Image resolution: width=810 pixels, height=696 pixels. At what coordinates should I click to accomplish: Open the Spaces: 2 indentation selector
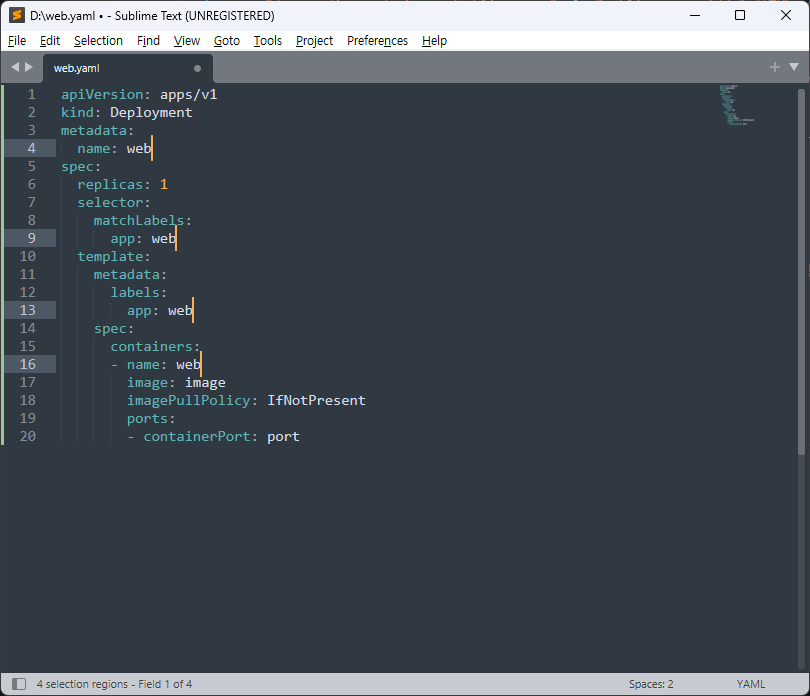coord(651,683)
